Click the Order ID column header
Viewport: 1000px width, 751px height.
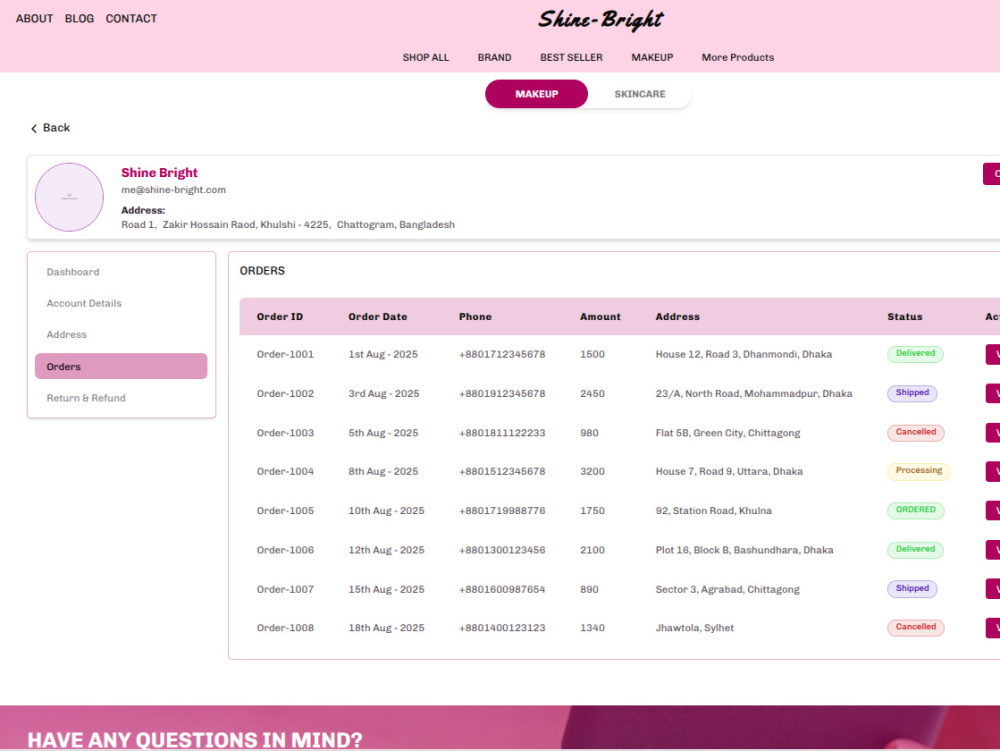279,317
